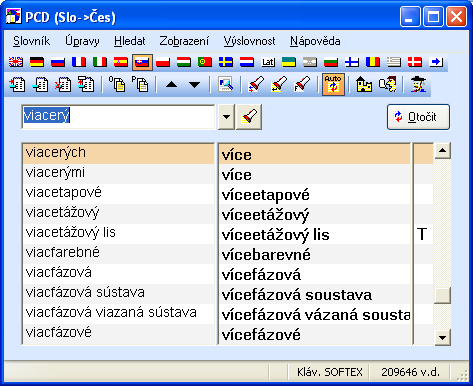Click the translation 'vícefázové'

pyautogui.click(x=261, y=335)
